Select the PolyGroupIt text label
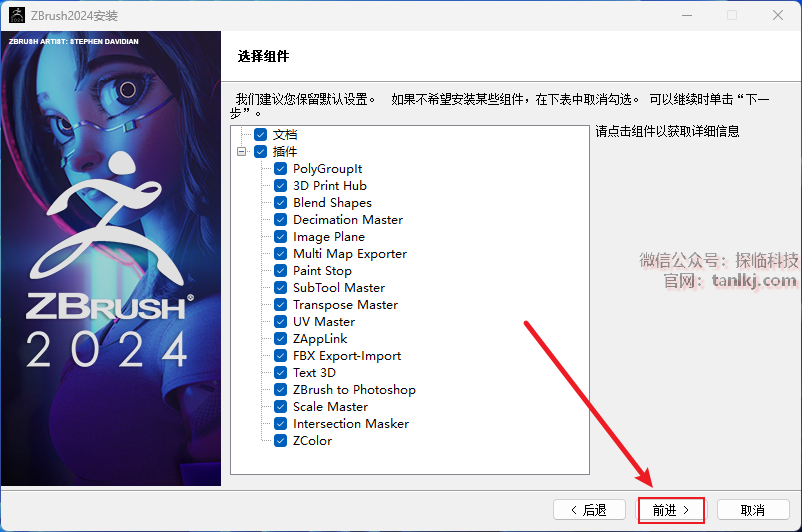This screenshot has height=532, width=802. pyautogui.click(x=327, y=169)
